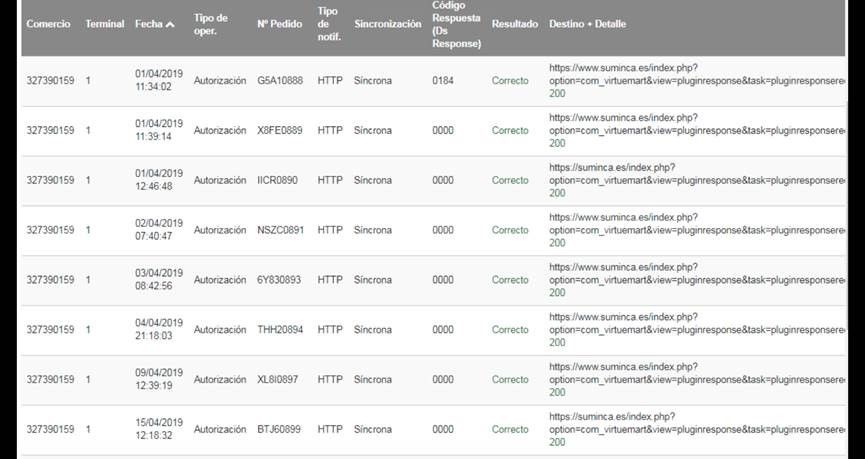The width and height of the screenshot is (865, 459).
Task: Select order number X8FE0889
Action: (x=280, y=131)
